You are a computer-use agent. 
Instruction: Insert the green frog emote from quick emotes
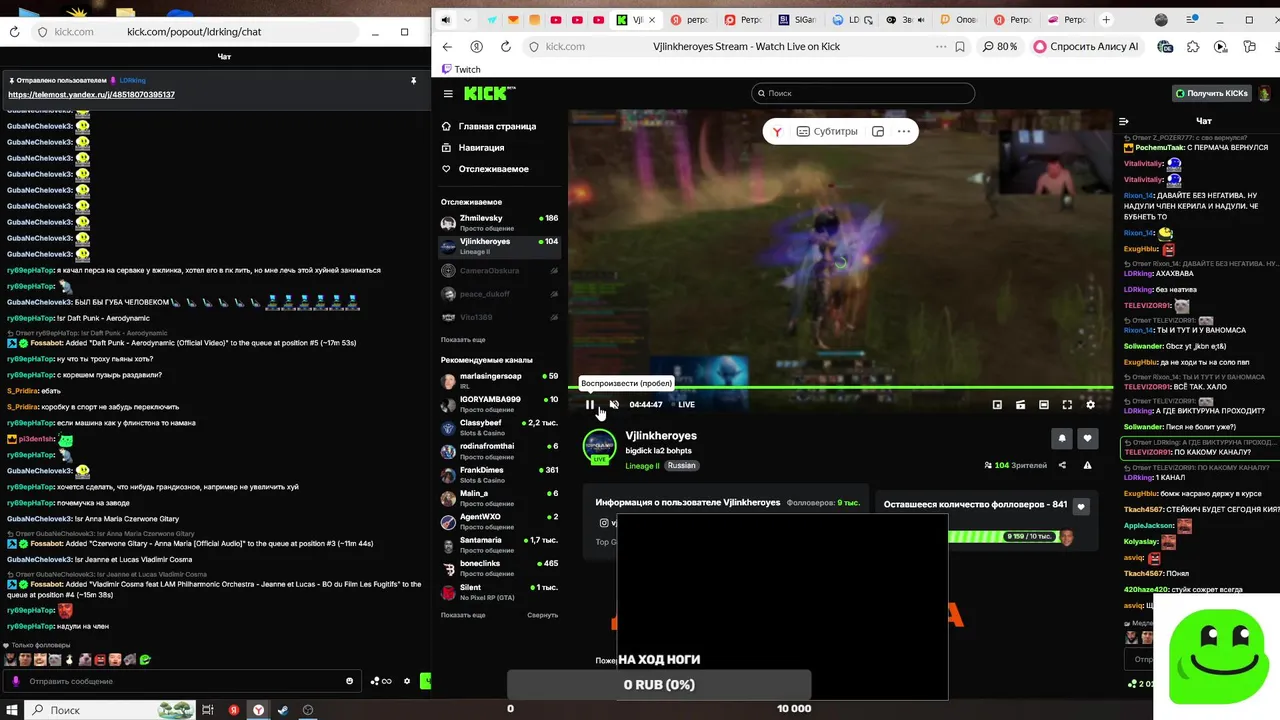[145, 660]
